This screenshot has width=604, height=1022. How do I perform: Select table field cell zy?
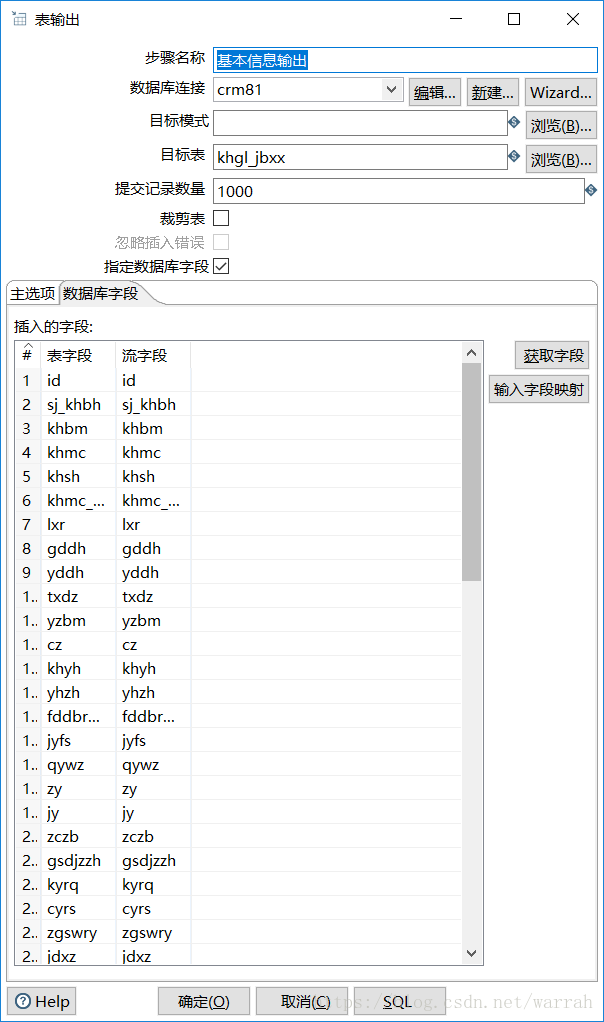tap(78, 789)
